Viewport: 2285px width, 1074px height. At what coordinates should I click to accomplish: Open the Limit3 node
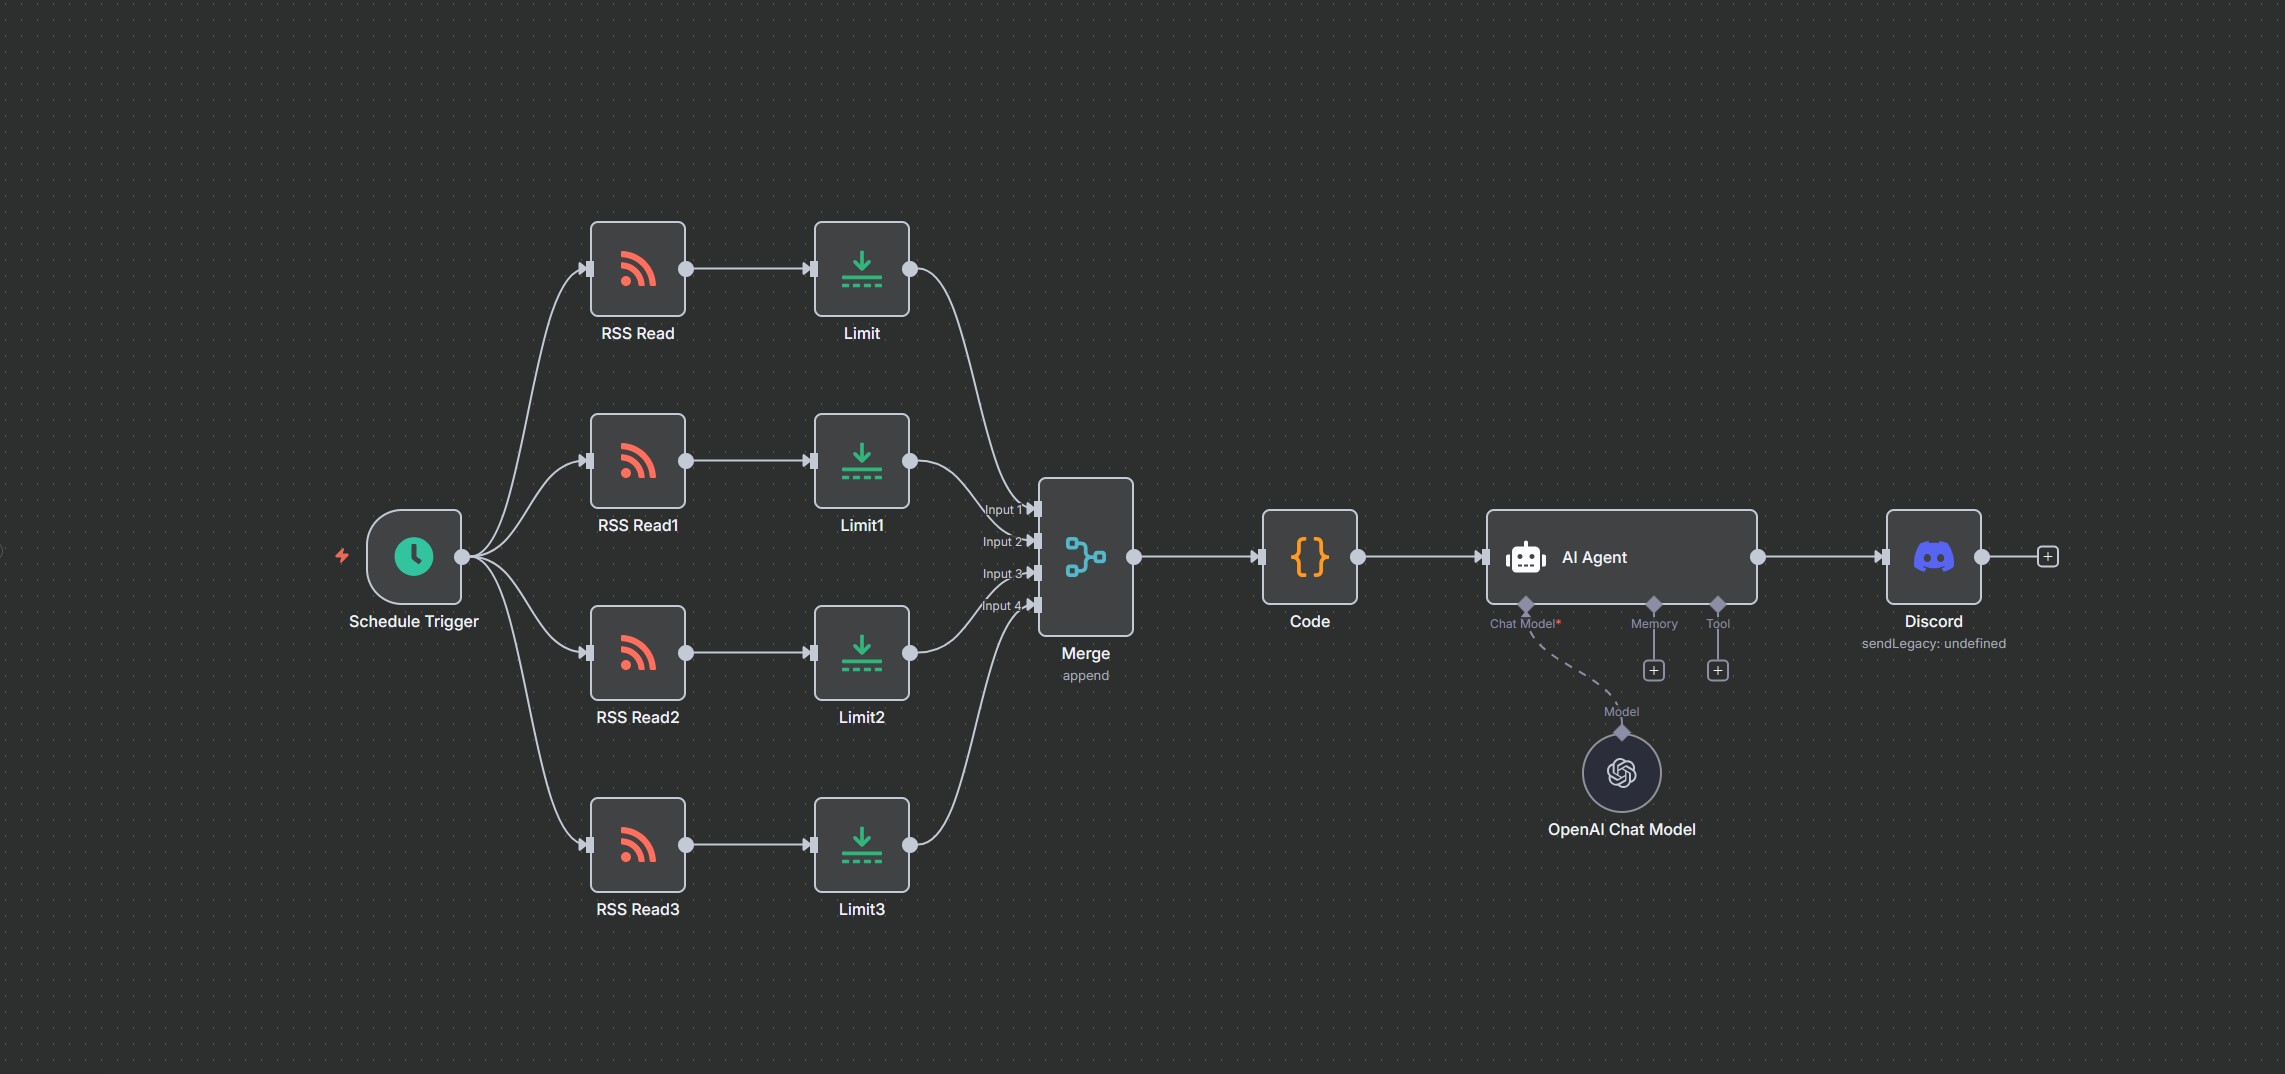tap(862, 845)
